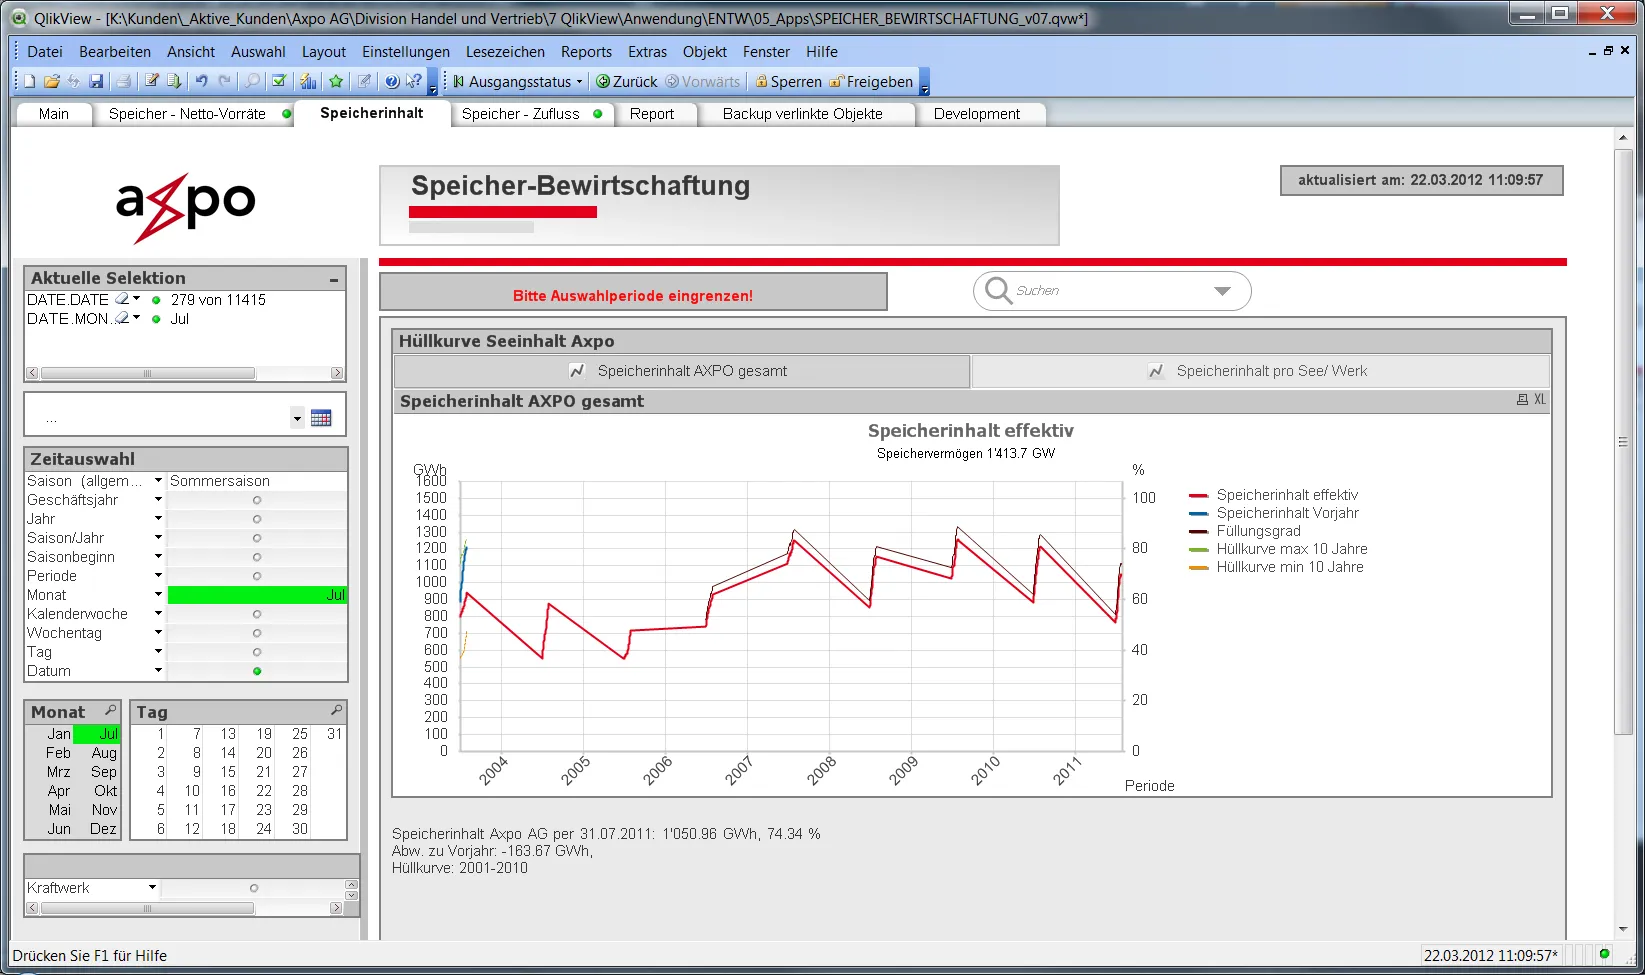Search in the Tag list box

click(337, 710)
